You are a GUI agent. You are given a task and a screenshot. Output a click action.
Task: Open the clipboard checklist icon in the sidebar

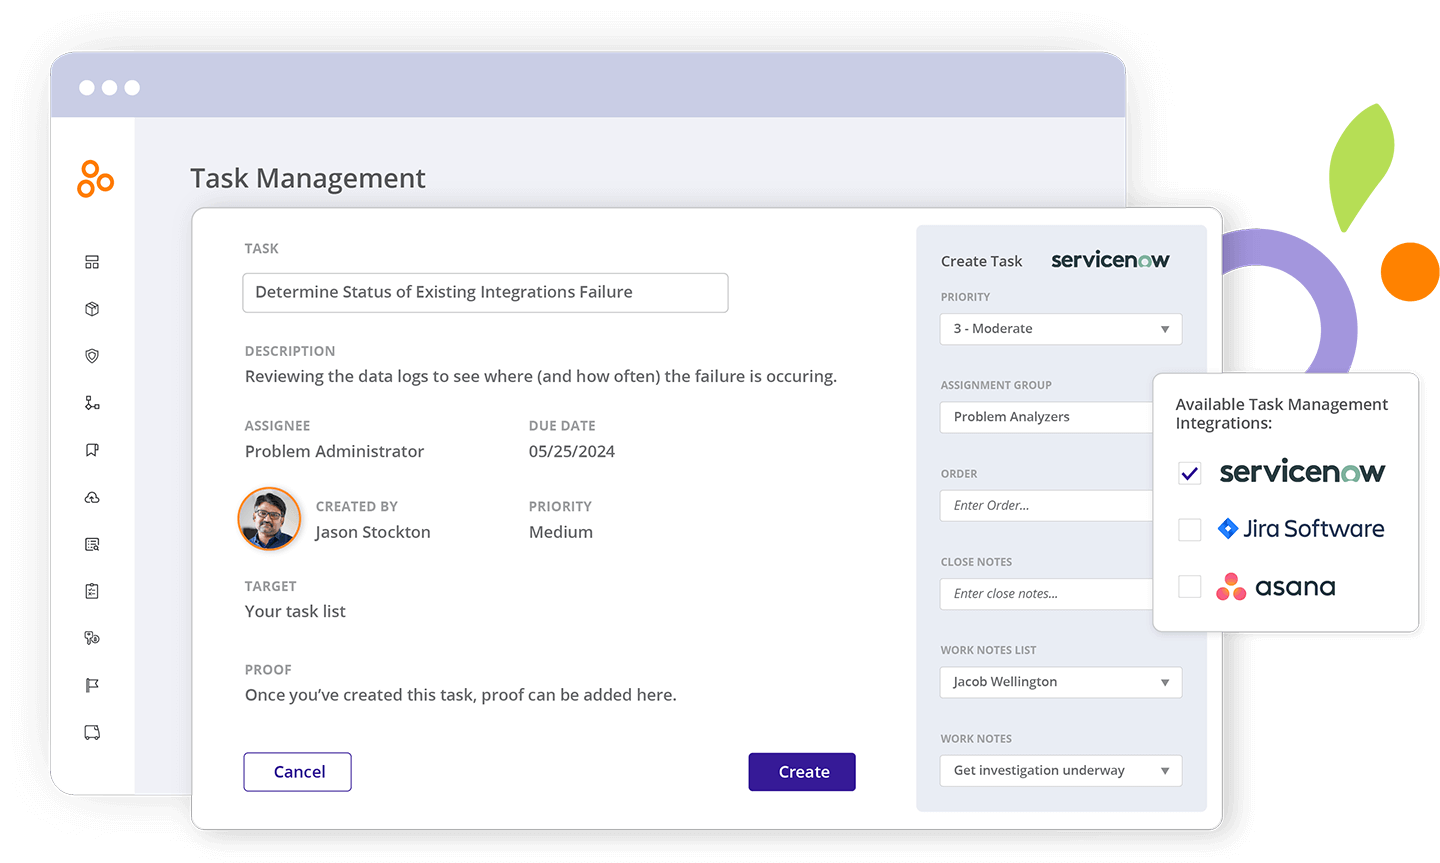tap(92, 591)
